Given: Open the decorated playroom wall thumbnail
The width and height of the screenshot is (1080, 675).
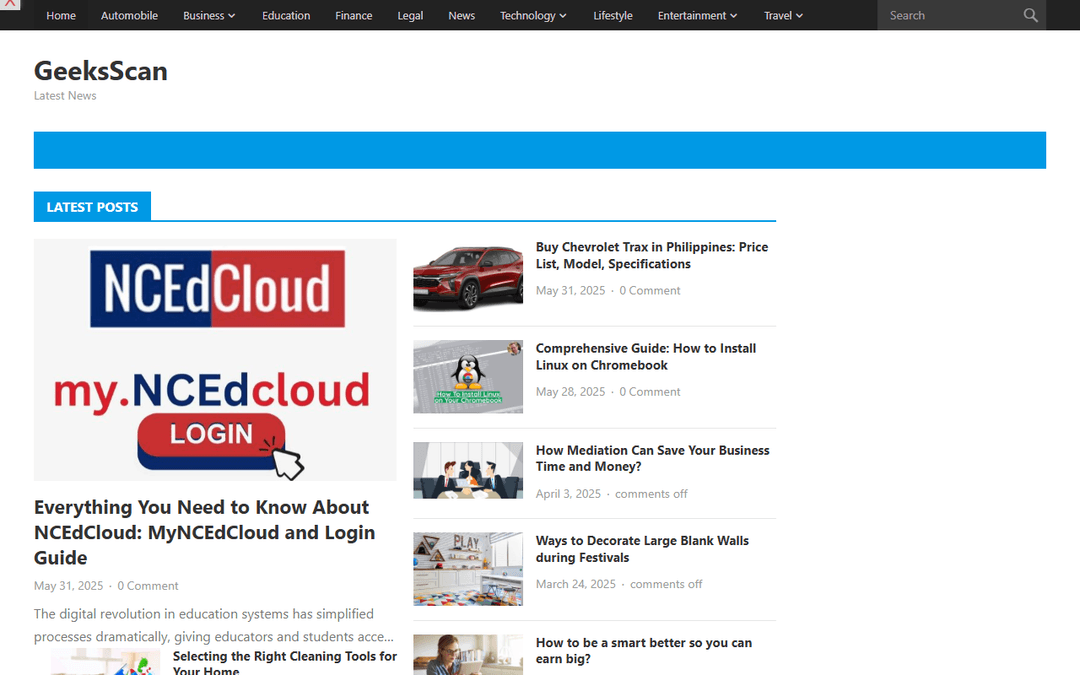Looking at the screenshot, I should 468,569.
